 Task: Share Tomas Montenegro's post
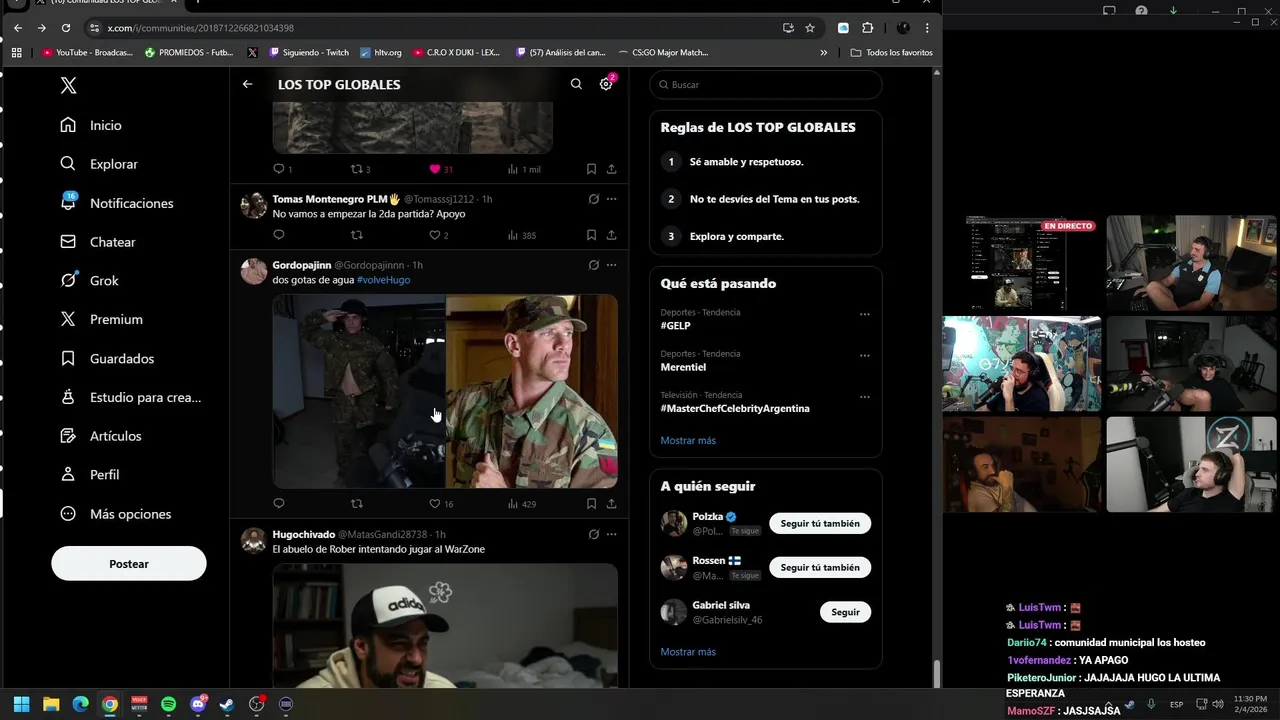click(611, 235)
